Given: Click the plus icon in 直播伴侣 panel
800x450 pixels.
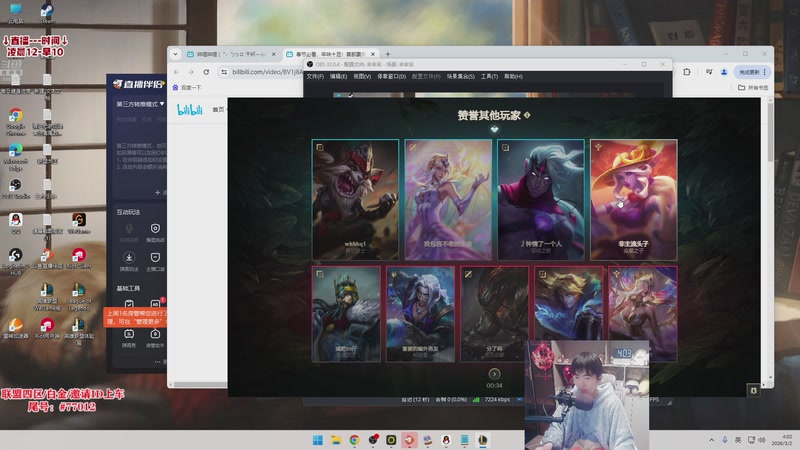Looking at the screenshot, I should tap(157, 192).
